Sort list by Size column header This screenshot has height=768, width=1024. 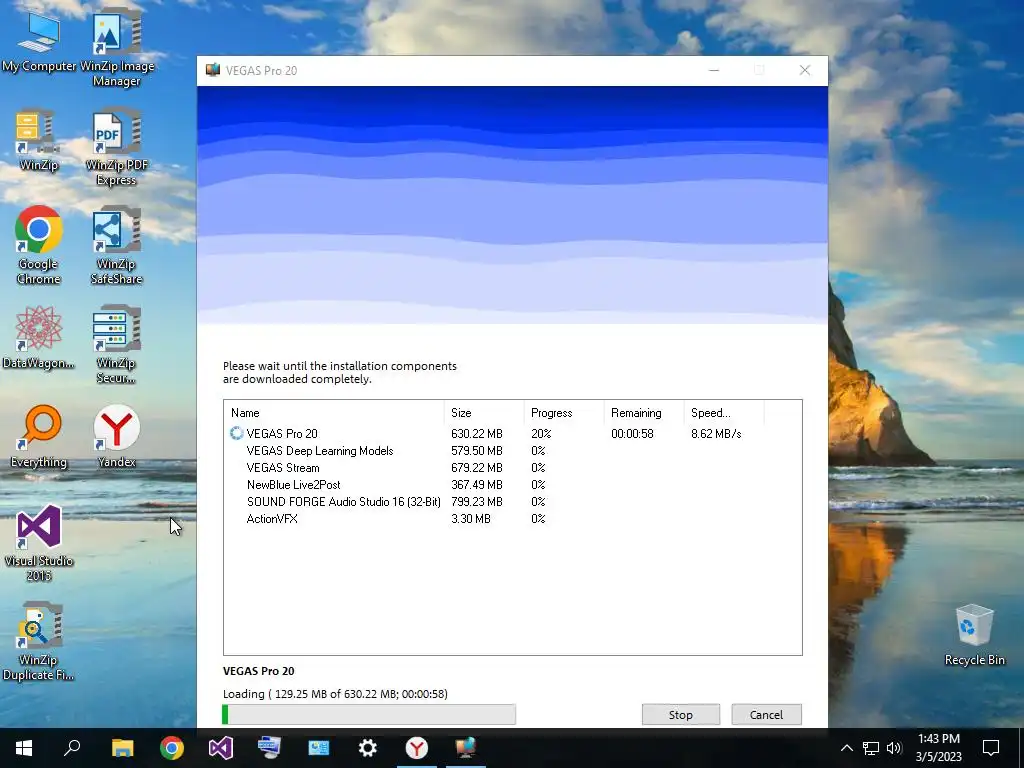[x=484, y=413]
